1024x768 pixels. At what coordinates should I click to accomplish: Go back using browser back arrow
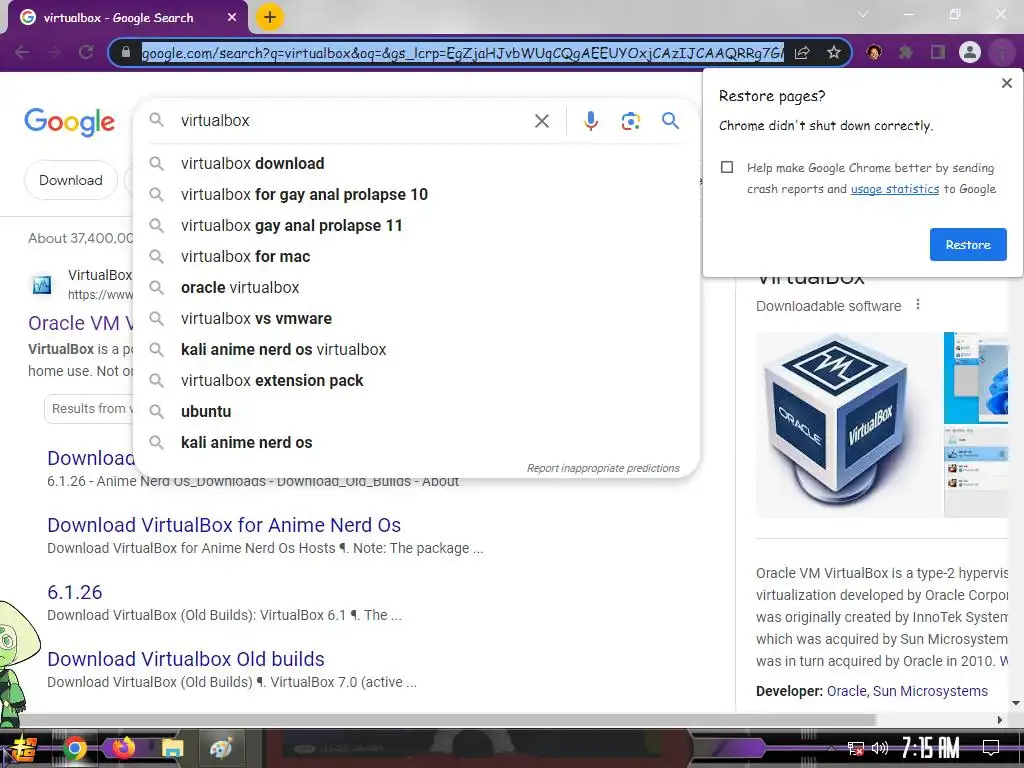click(22, 52)
